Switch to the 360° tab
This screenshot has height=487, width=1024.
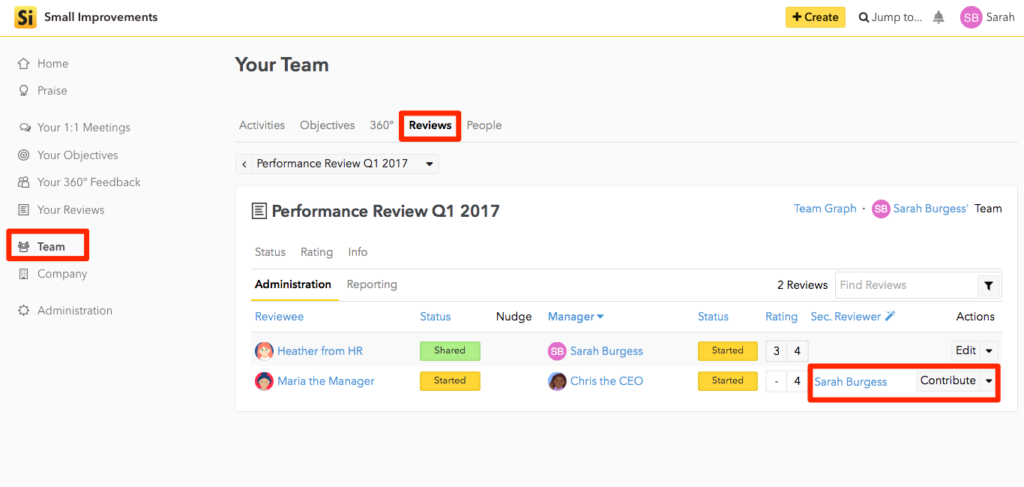382,125
